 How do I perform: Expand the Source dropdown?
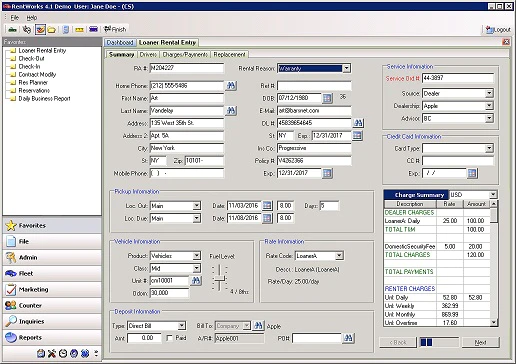[x=489, y=93]
